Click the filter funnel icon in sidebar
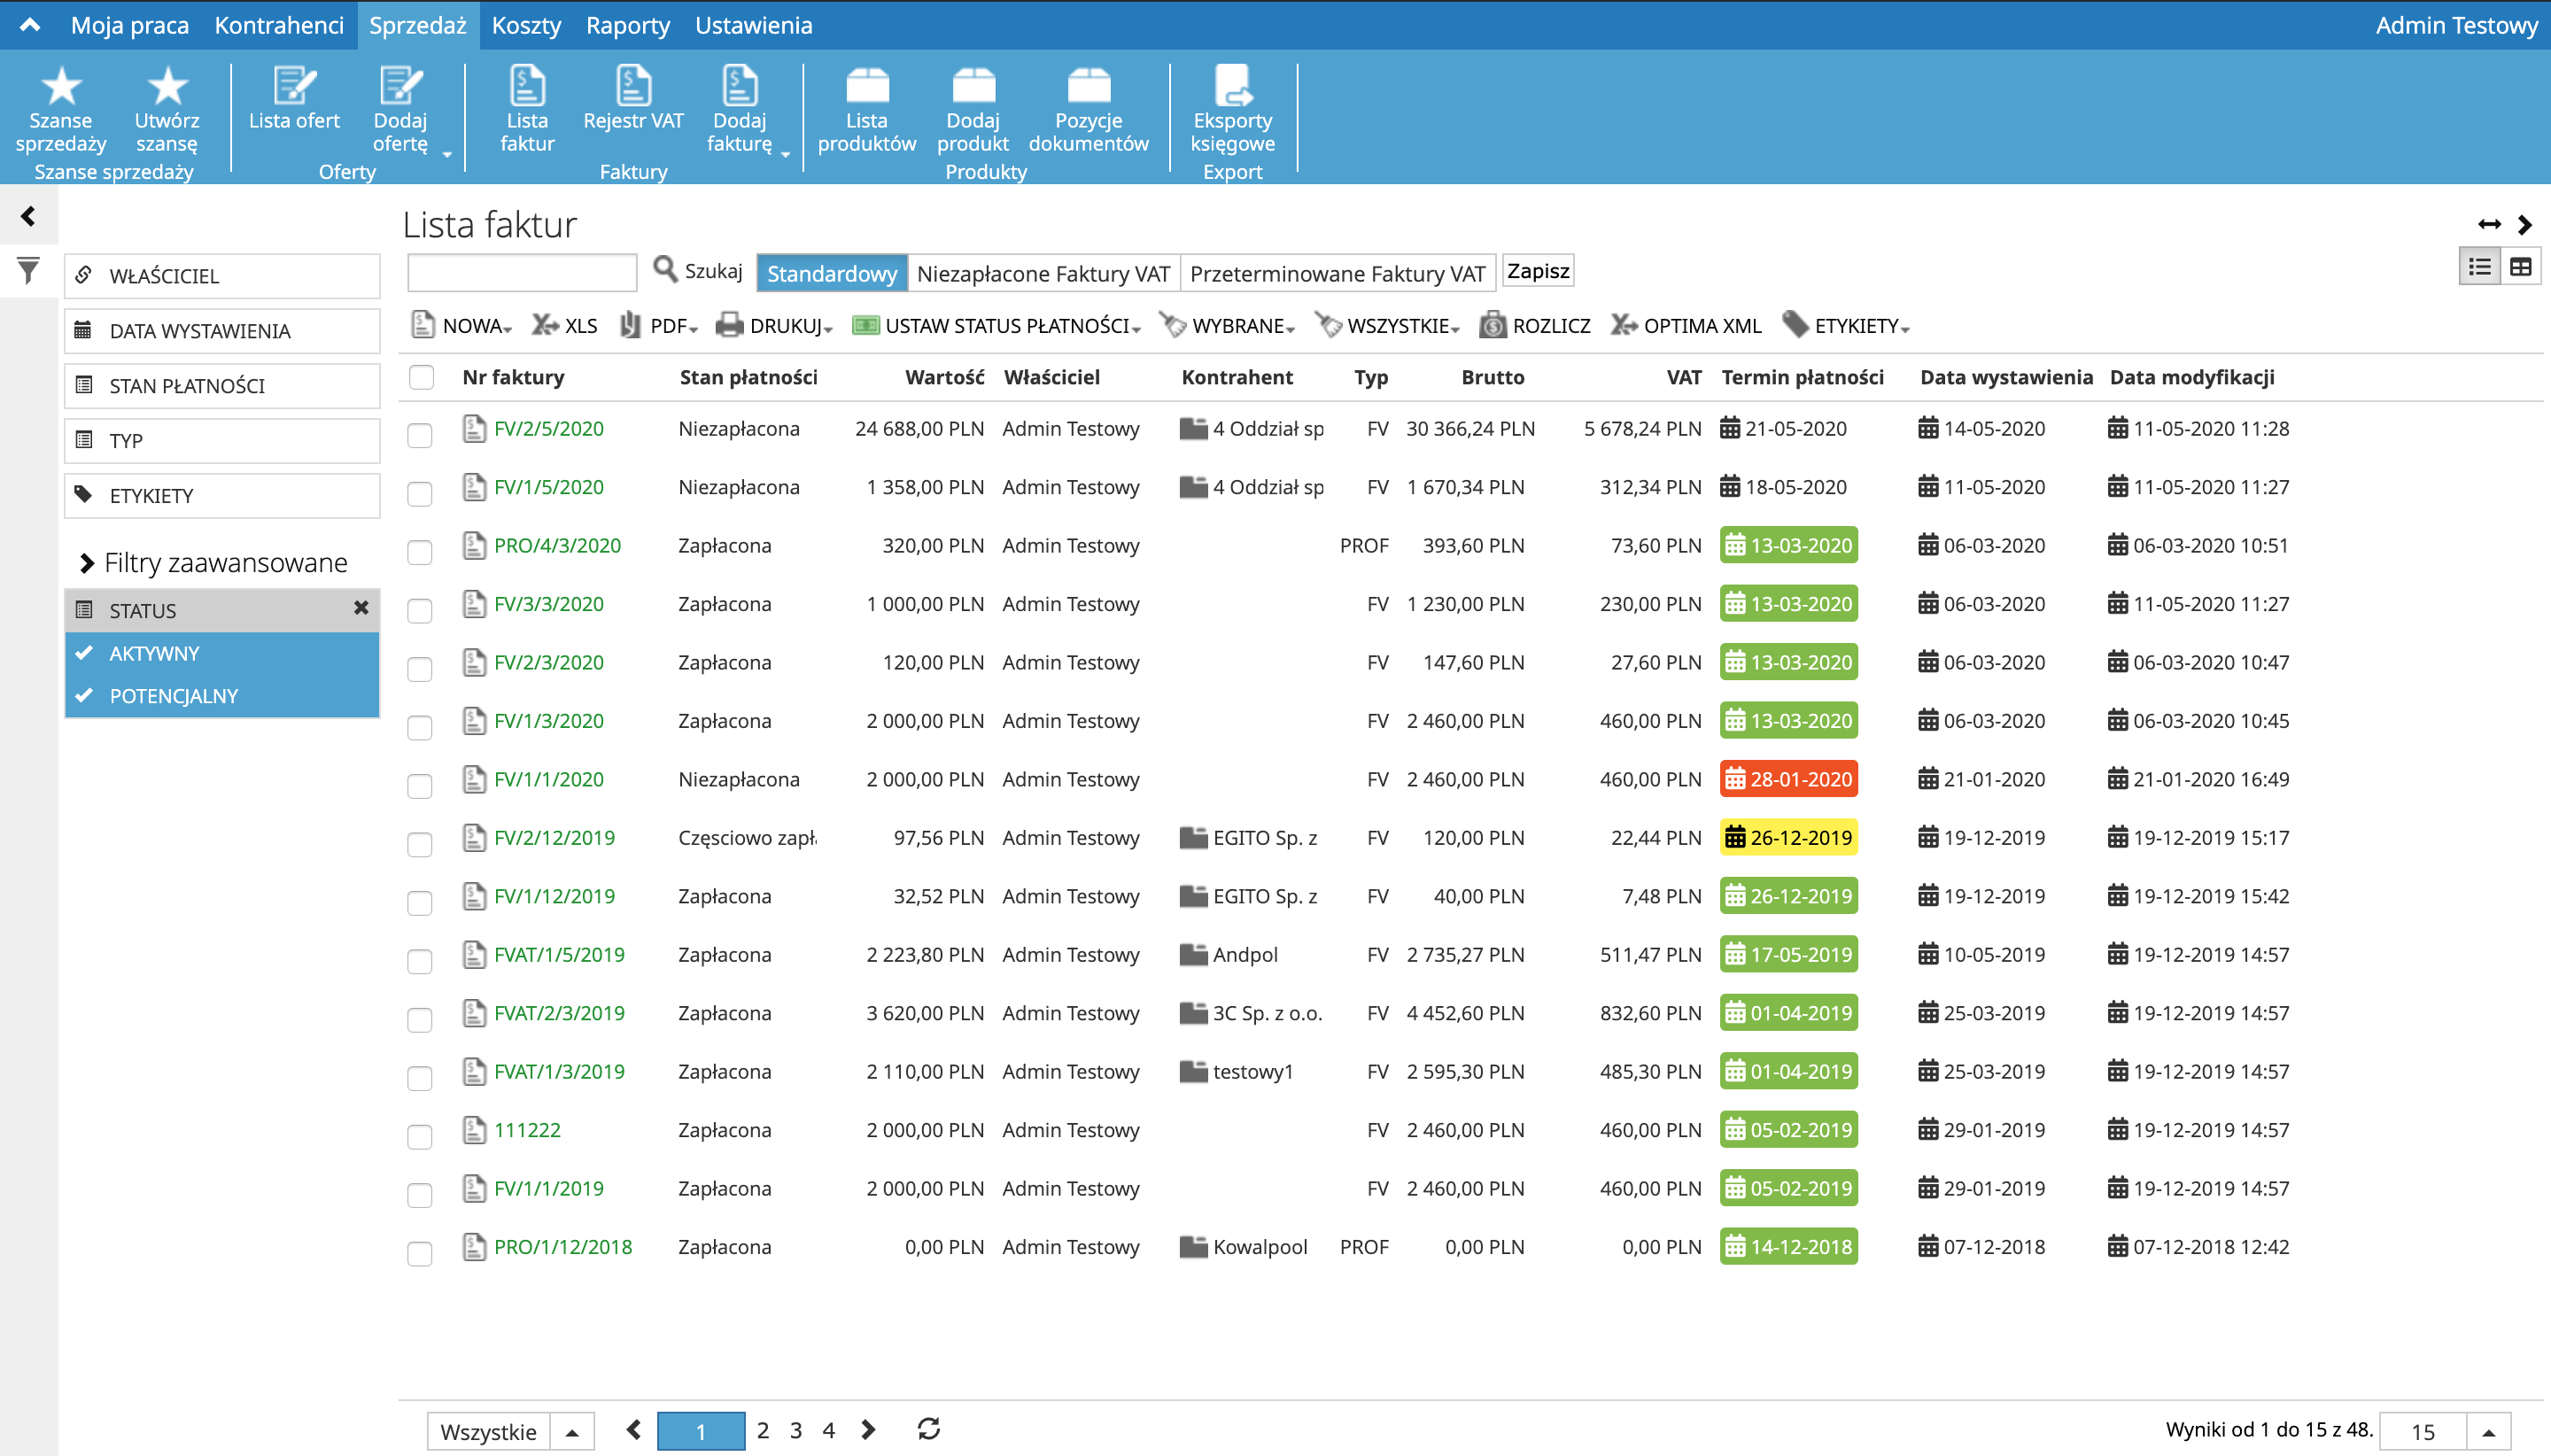This screenshot has height=1456, width=2551. tap(28, 271)
